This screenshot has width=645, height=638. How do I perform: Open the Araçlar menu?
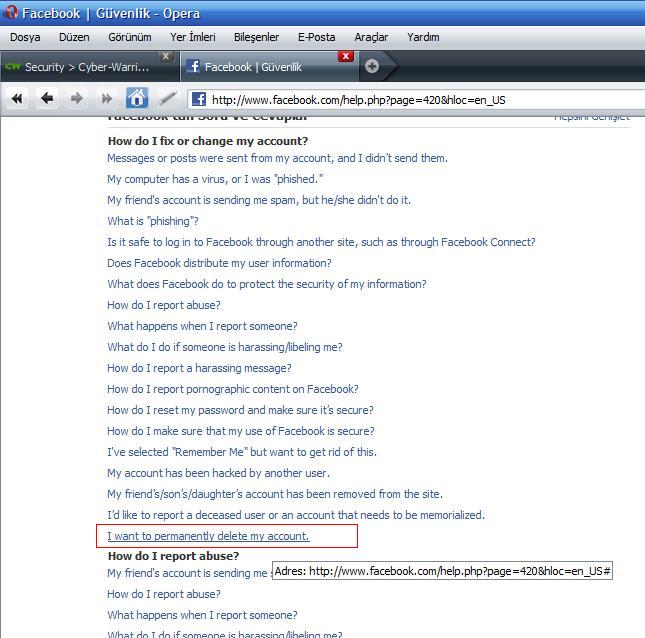[x=371, y=37]
